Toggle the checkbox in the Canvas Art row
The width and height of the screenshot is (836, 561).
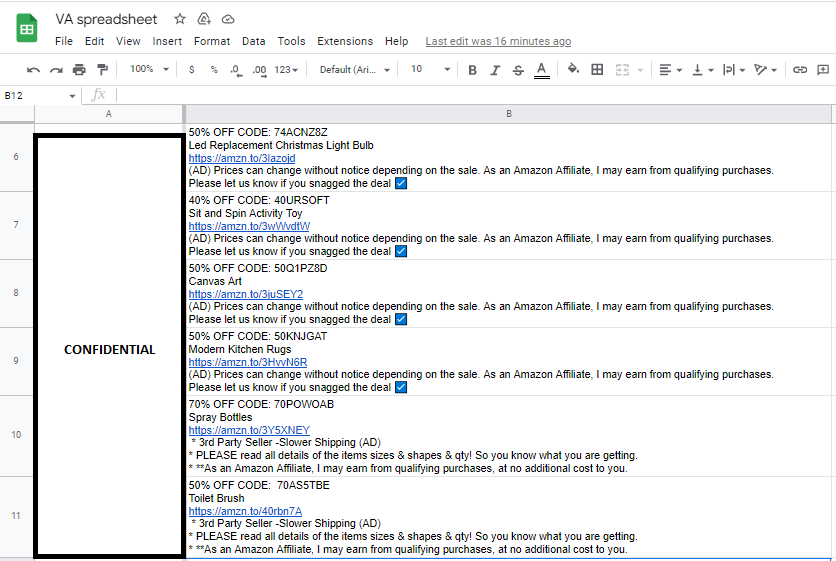401,319
